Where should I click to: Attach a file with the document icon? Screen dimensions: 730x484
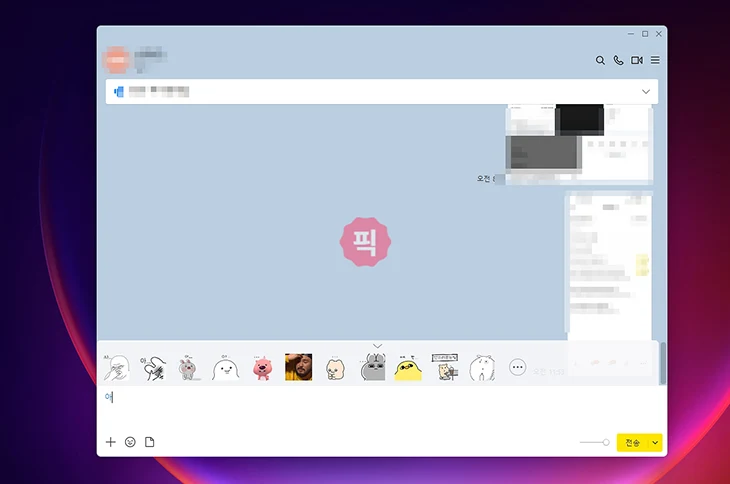click(149, 442)
